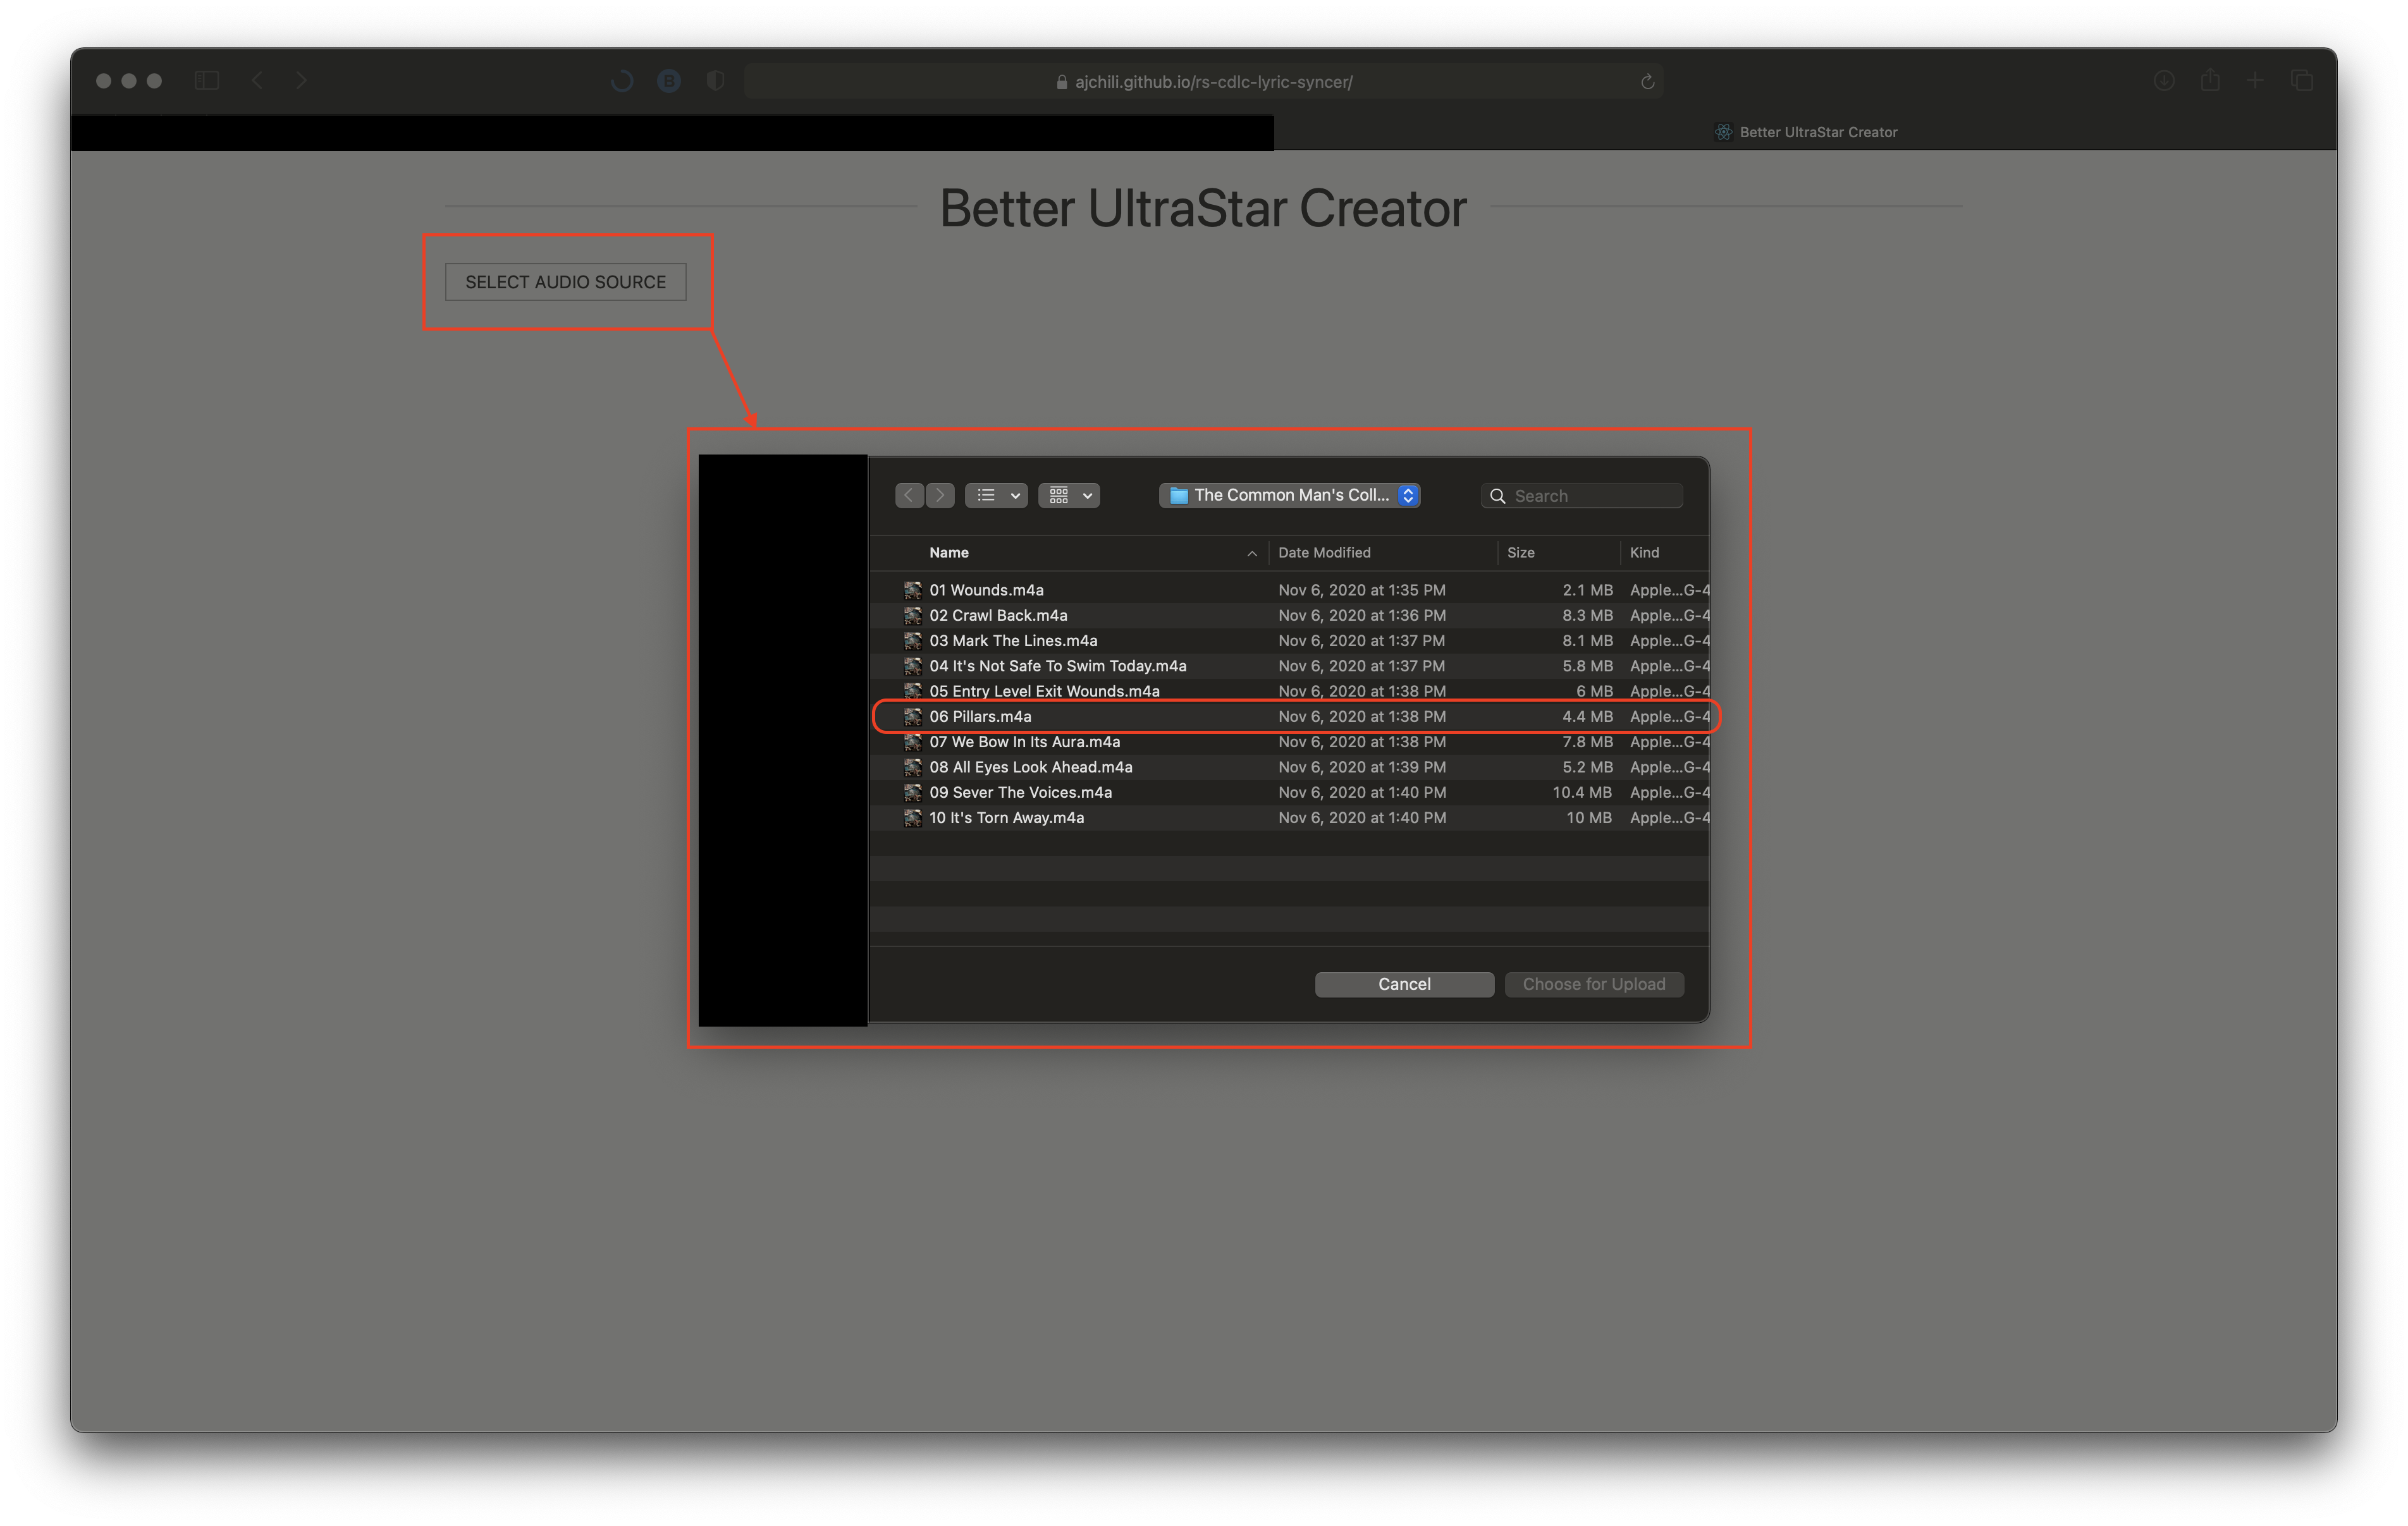Show tab overview icon in Safari

point(2302,81)
